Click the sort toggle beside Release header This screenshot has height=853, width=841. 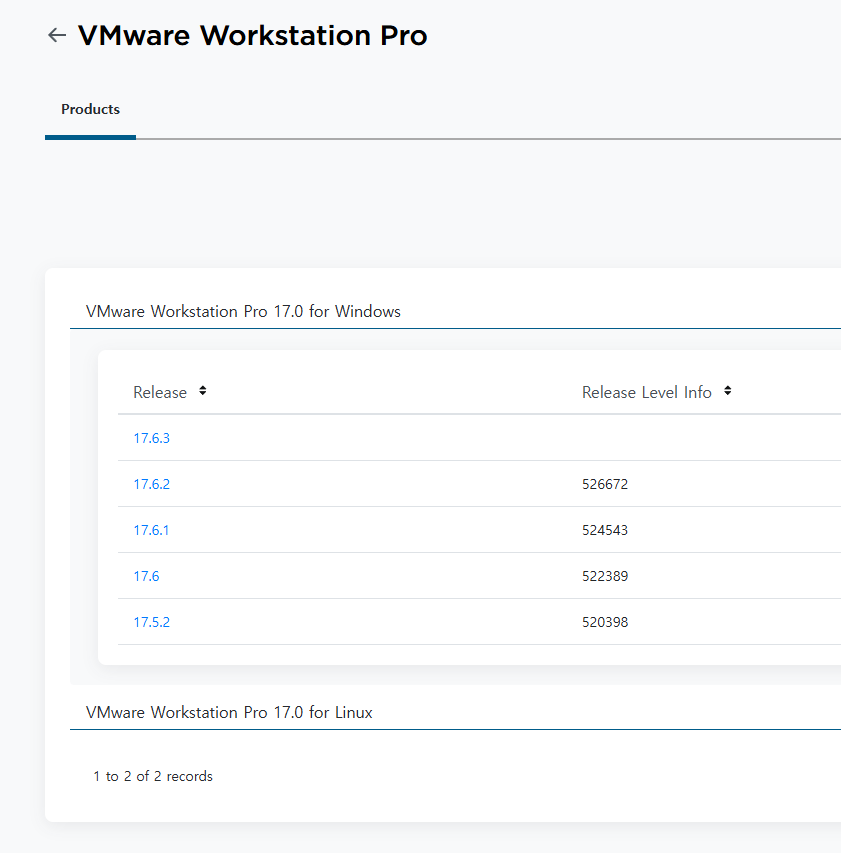pyautogui.click(x=201, y=391)
